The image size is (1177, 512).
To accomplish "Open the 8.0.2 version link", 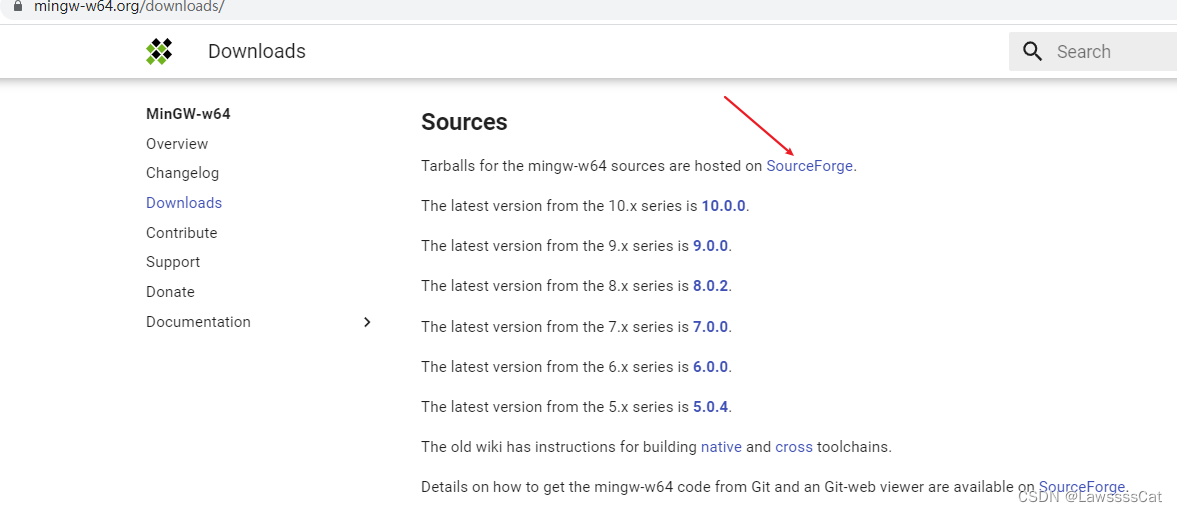I will [x=710, y=286].
